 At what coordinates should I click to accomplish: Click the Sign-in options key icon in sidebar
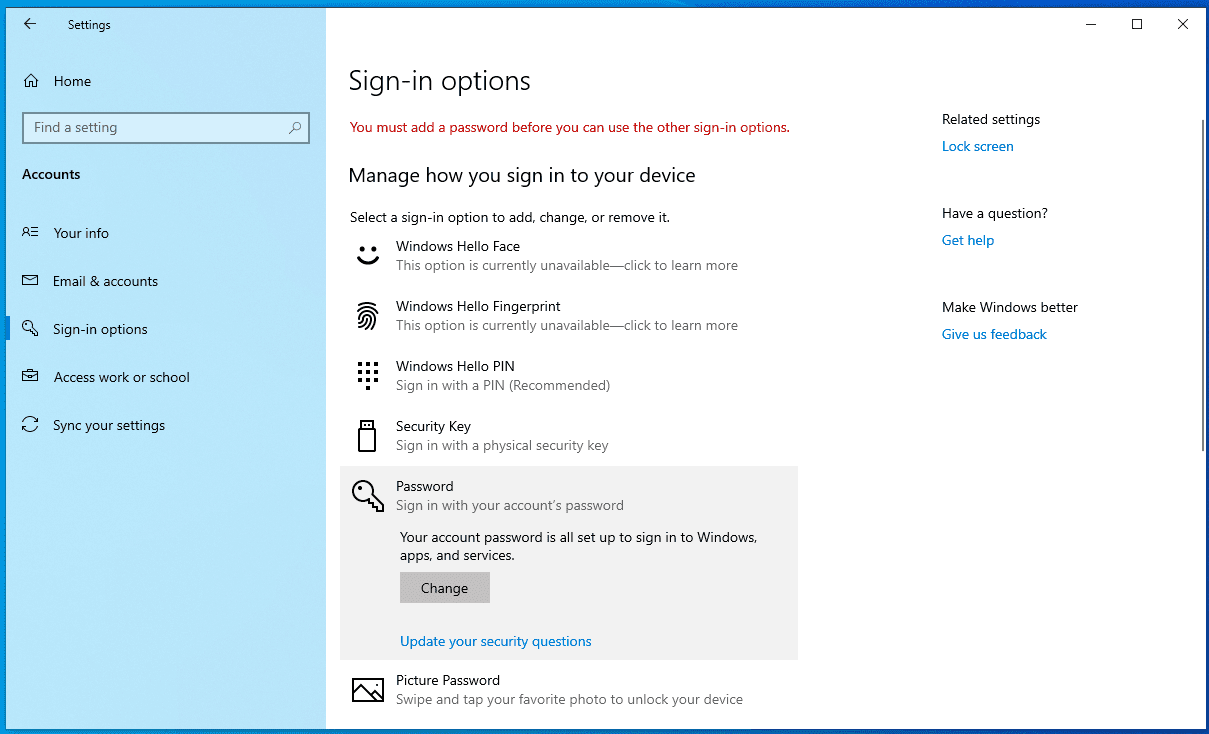[x=30, y=329]
